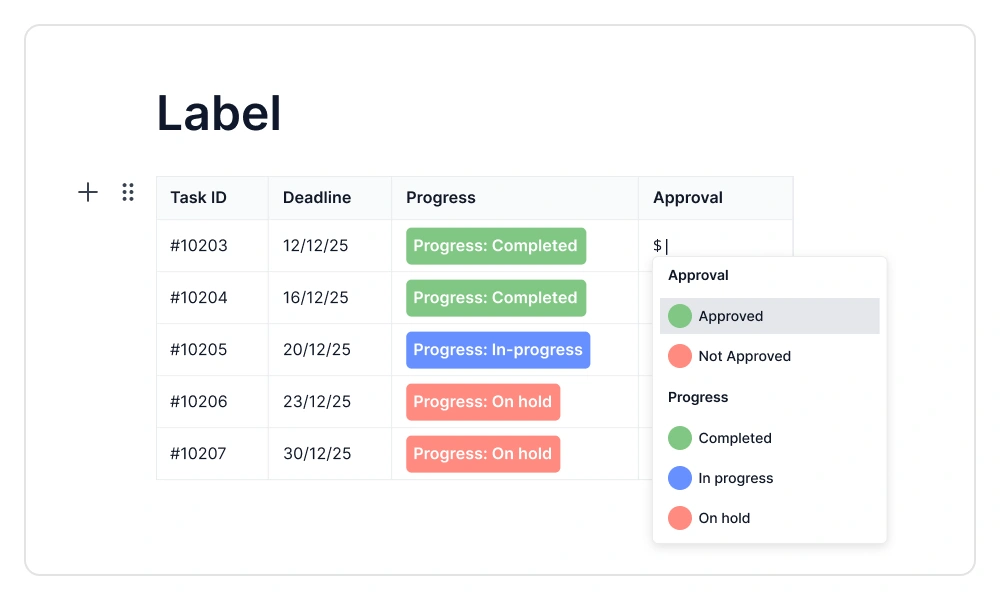Click the Progress column header
Screen dimensions: 1000x600
(440, 197)
